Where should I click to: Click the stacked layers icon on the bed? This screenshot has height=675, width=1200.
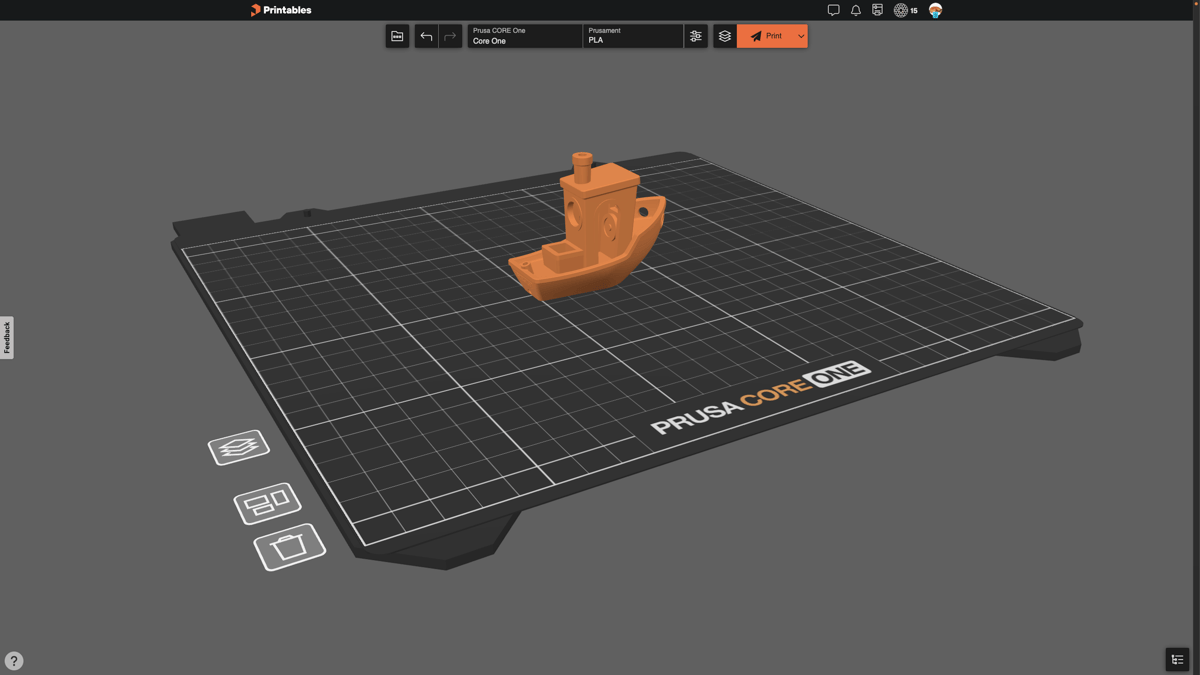click(239, 447)
